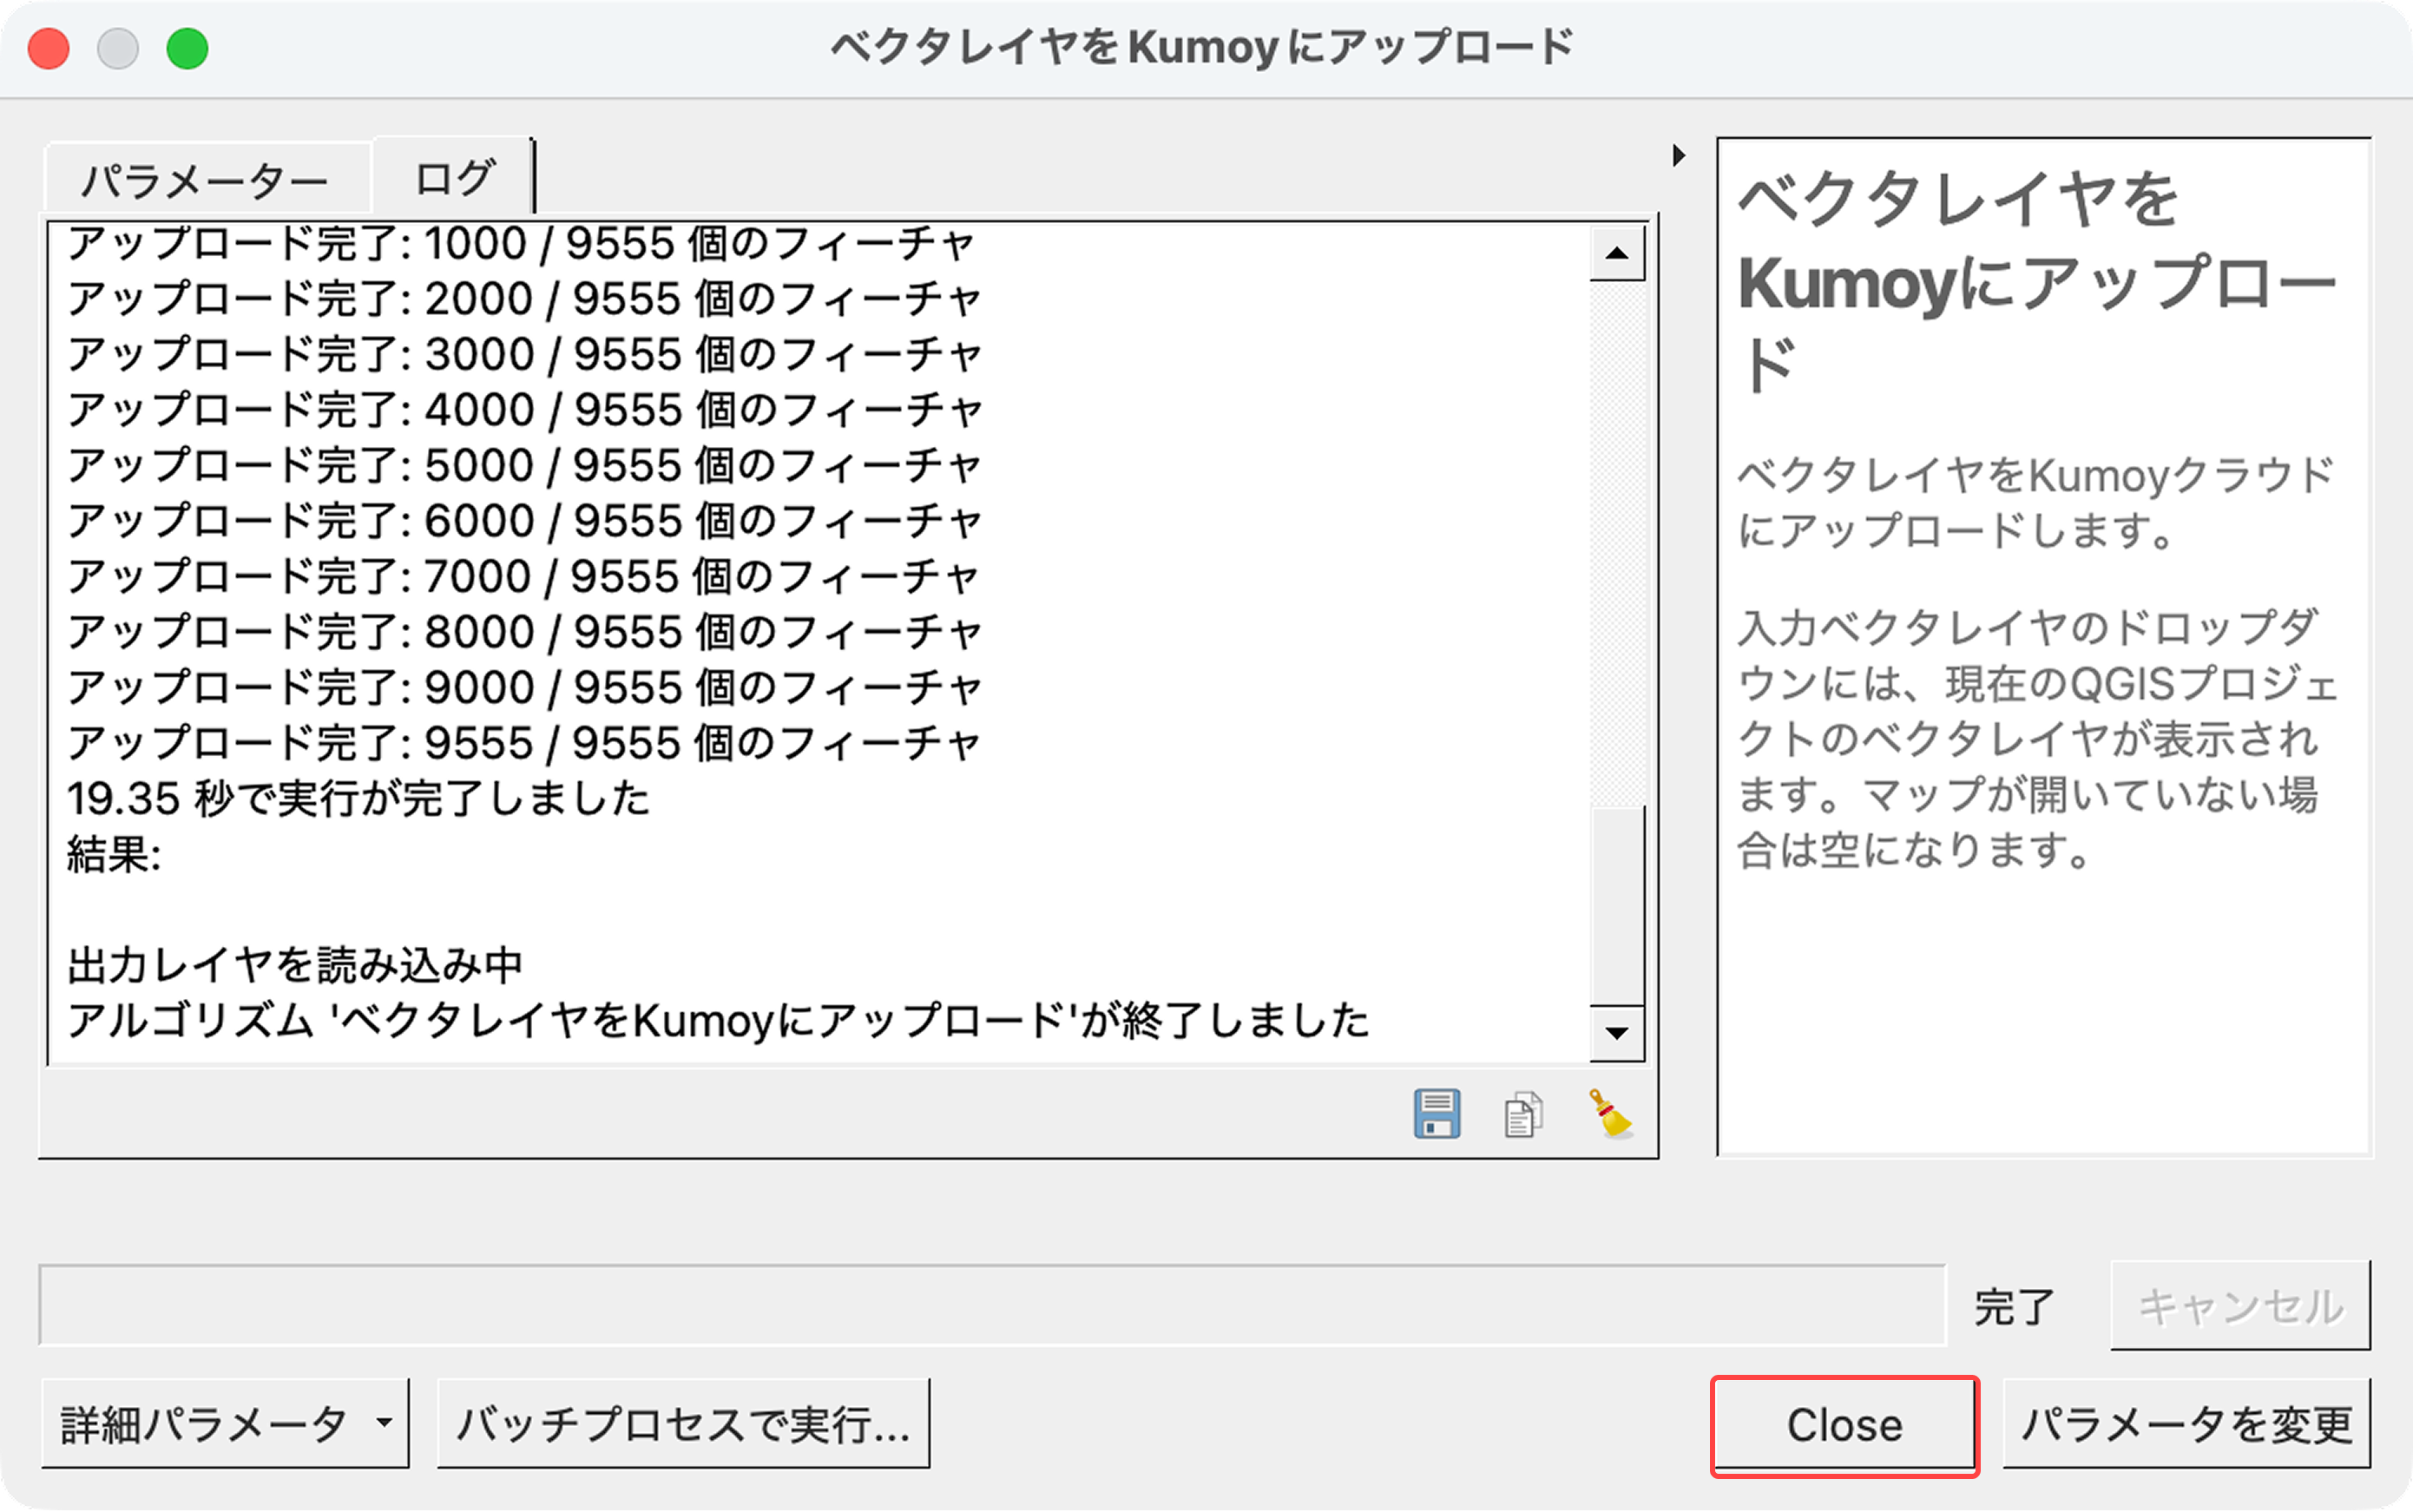Click the disabled キャンセル button
Screen dimensions: 2413x1512
(x=2240, y=1304)
